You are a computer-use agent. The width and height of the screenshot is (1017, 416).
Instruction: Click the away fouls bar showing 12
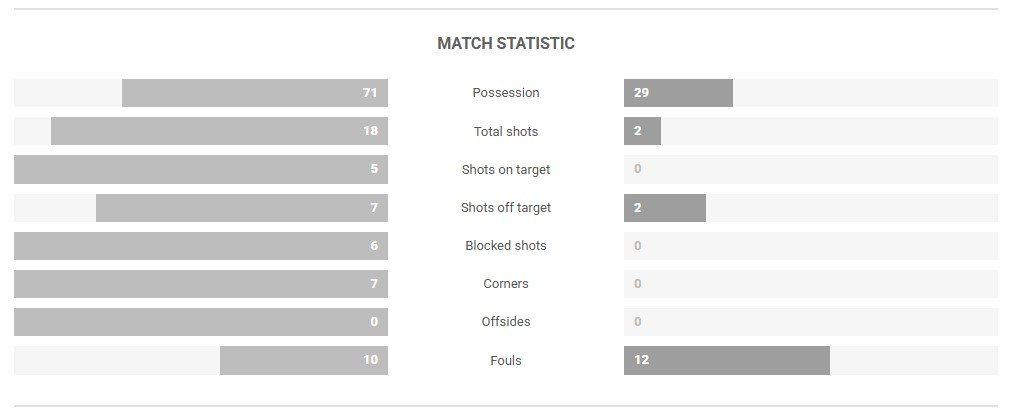pos(726,360)
